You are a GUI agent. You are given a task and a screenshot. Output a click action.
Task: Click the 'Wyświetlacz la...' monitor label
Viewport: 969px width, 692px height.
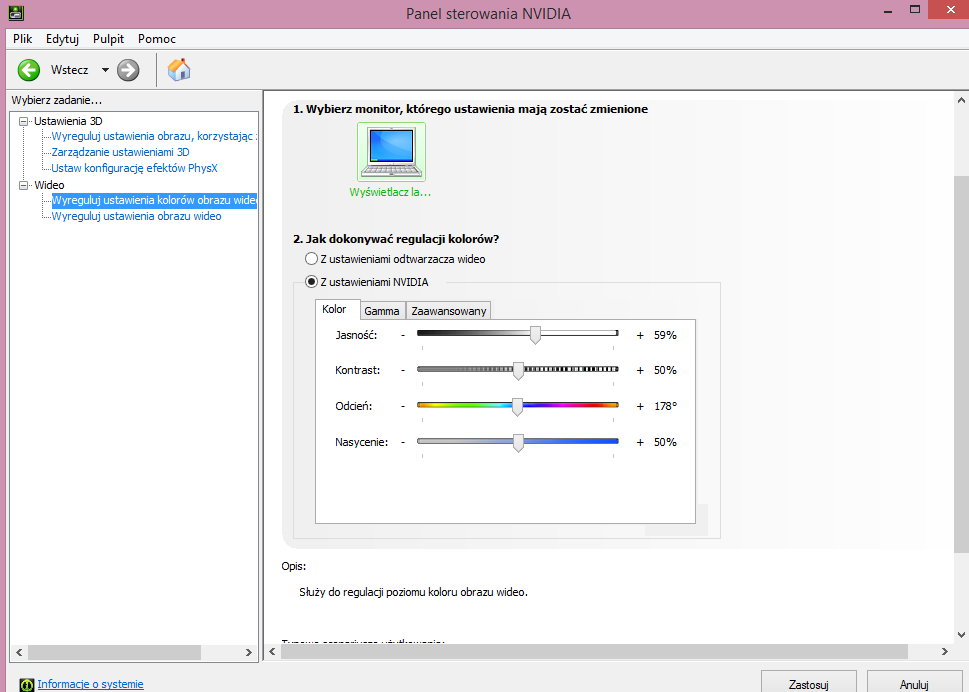click(390, 192)
